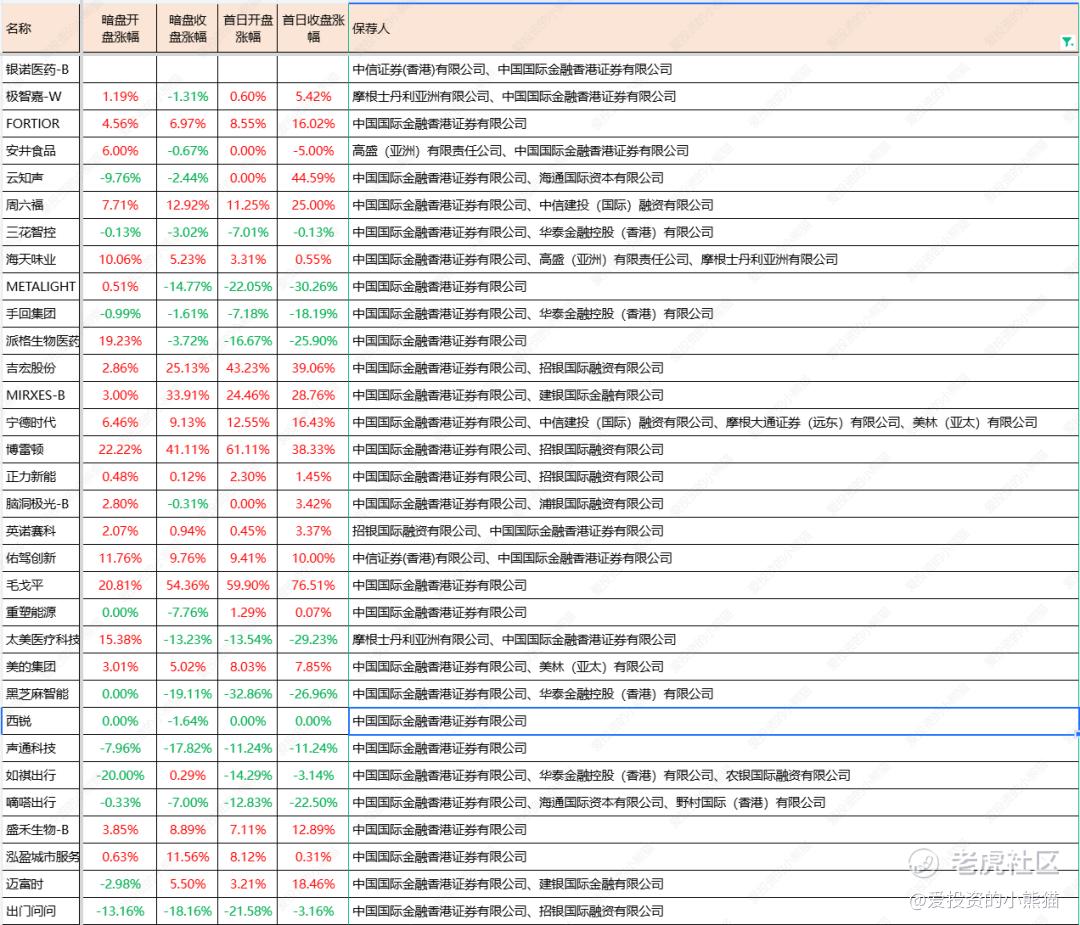Select the 10.06% cell in 海天味业 row
Screen dimensions: 1080x925
[x=120, y=260]
